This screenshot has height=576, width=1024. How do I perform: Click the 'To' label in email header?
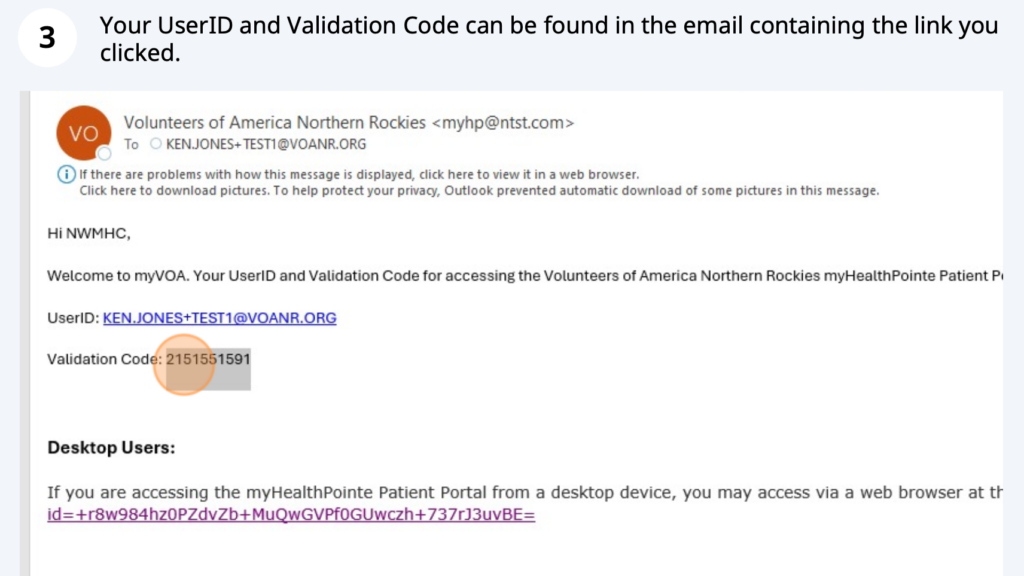(x=131, y=144)
